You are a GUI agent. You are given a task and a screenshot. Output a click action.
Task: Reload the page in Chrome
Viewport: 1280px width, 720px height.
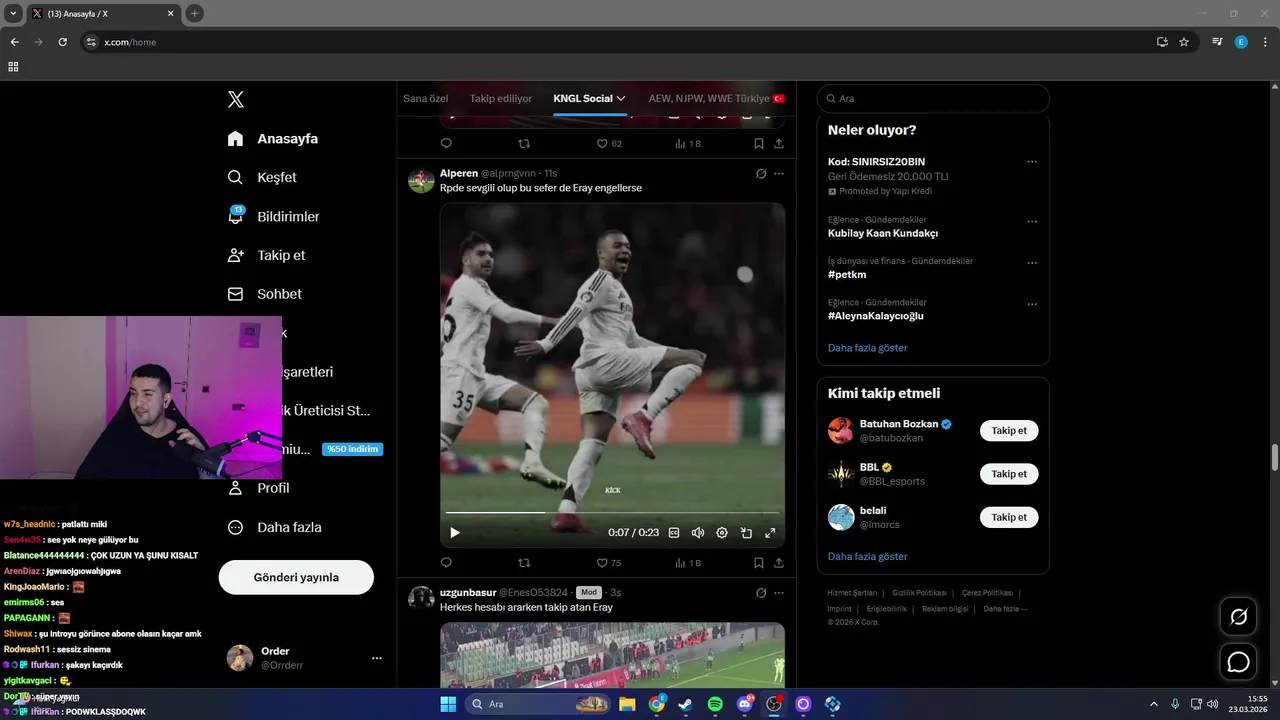(x=62, y=42)
